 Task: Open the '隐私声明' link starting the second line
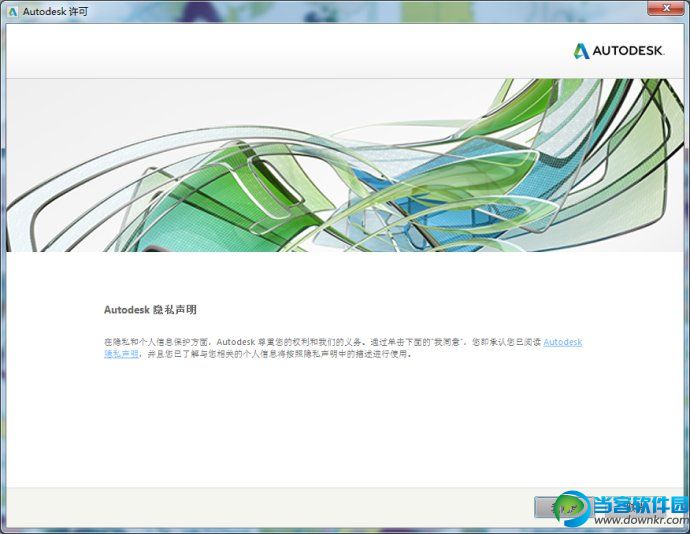point(121,354)
